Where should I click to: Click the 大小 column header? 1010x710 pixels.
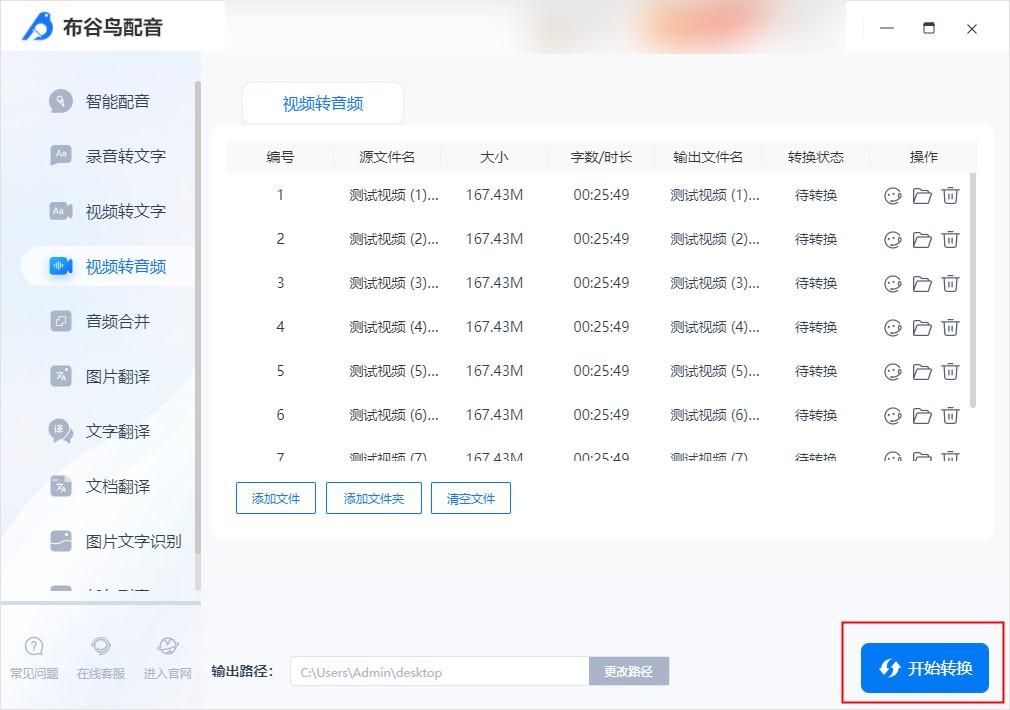click(494, 157)
